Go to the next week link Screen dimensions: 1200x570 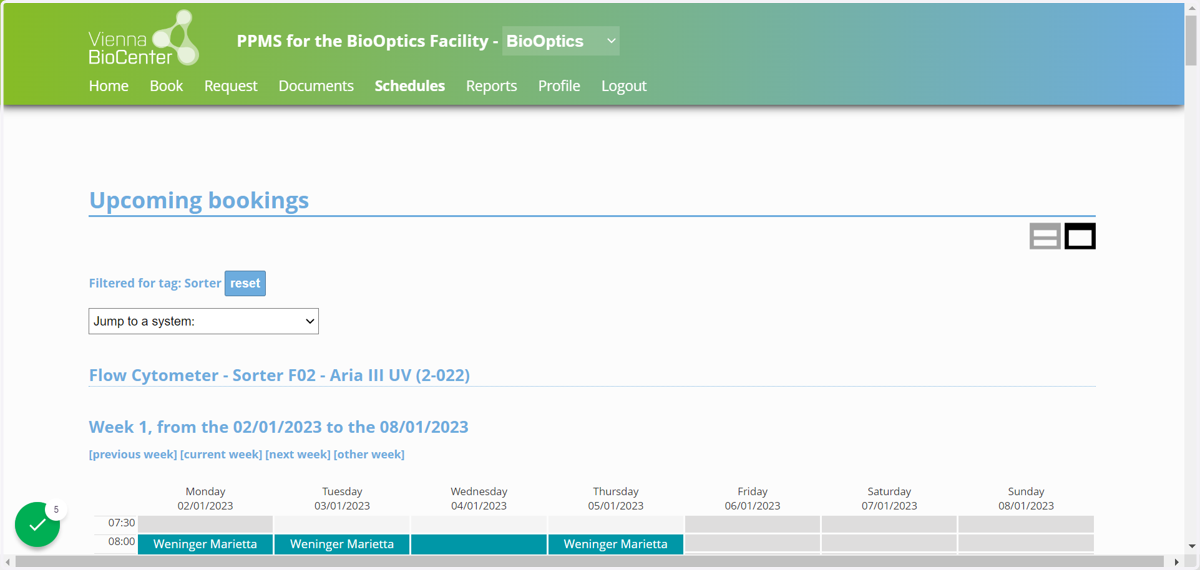click(x=298, y=454)
